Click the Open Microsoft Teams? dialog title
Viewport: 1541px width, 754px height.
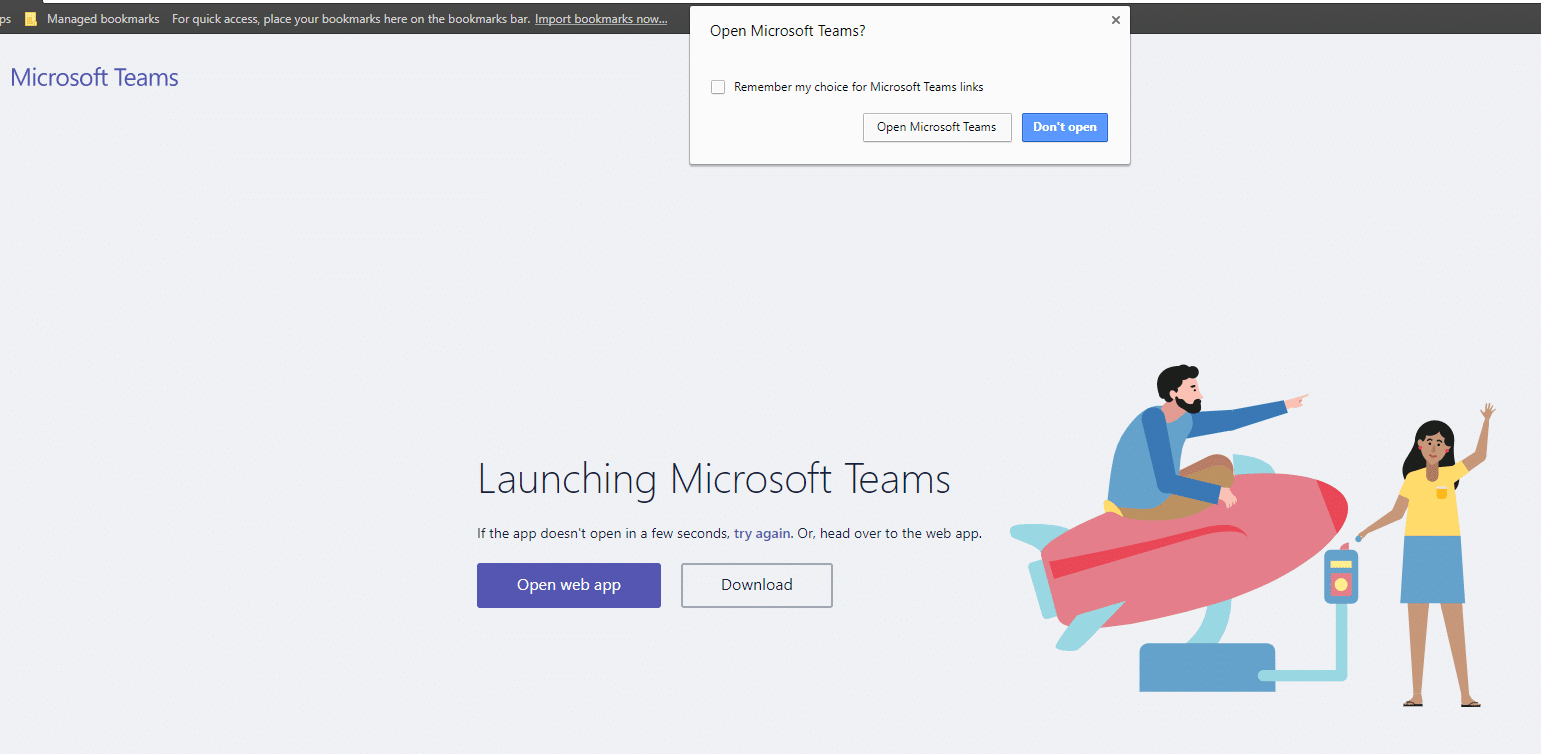(787, 31)
